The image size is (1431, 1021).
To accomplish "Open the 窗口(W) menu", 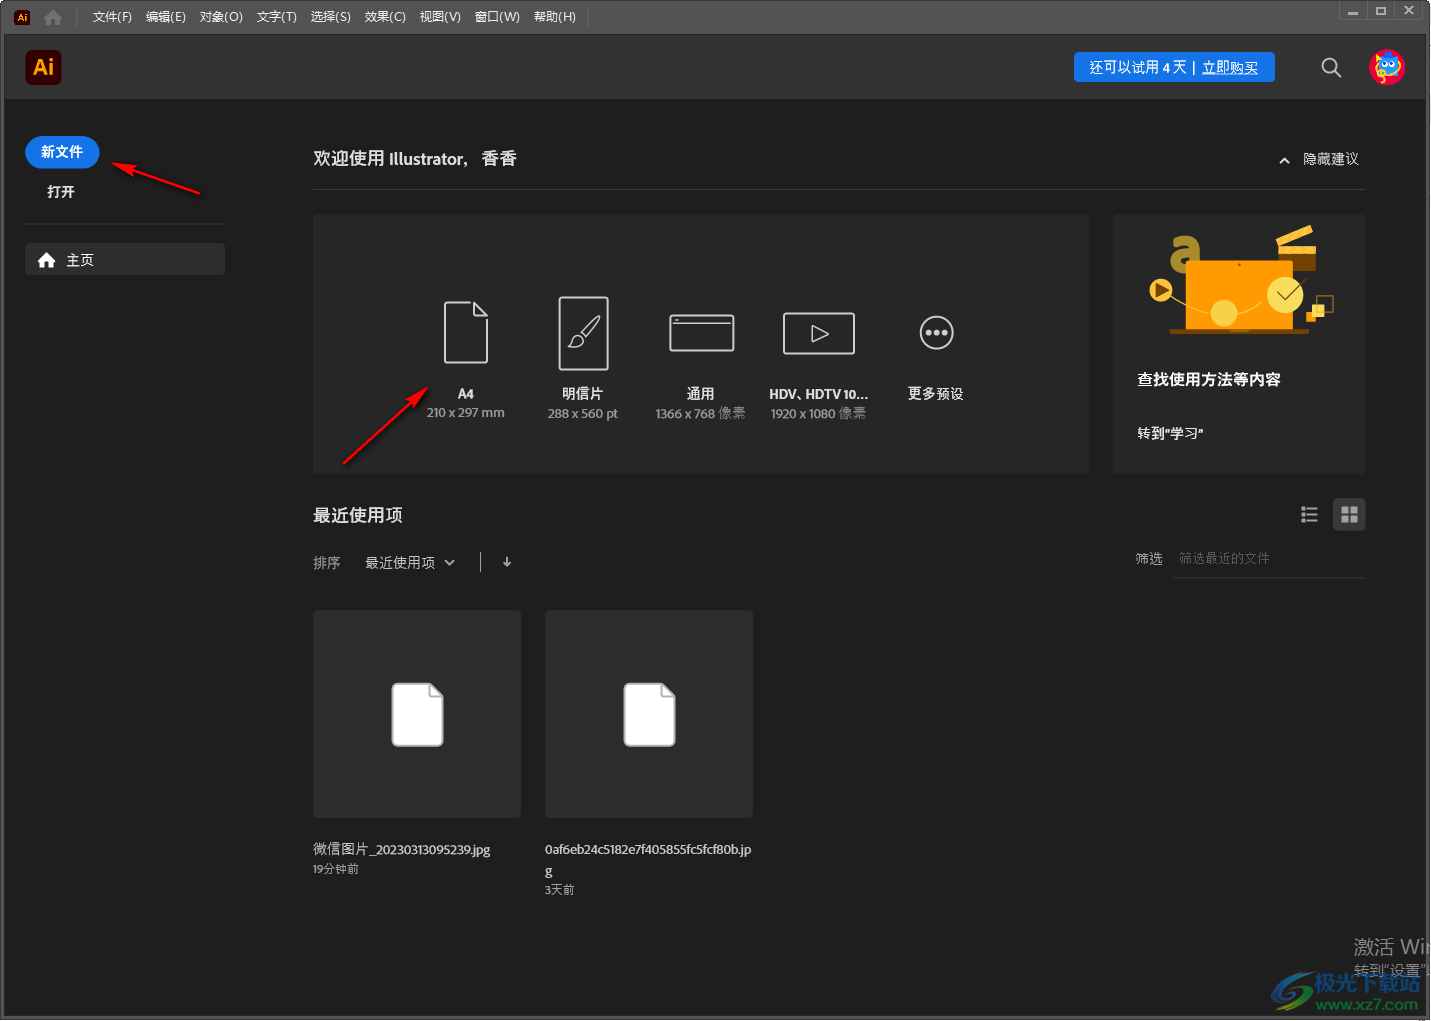I will pyautogui.click(x=497, y=17).
